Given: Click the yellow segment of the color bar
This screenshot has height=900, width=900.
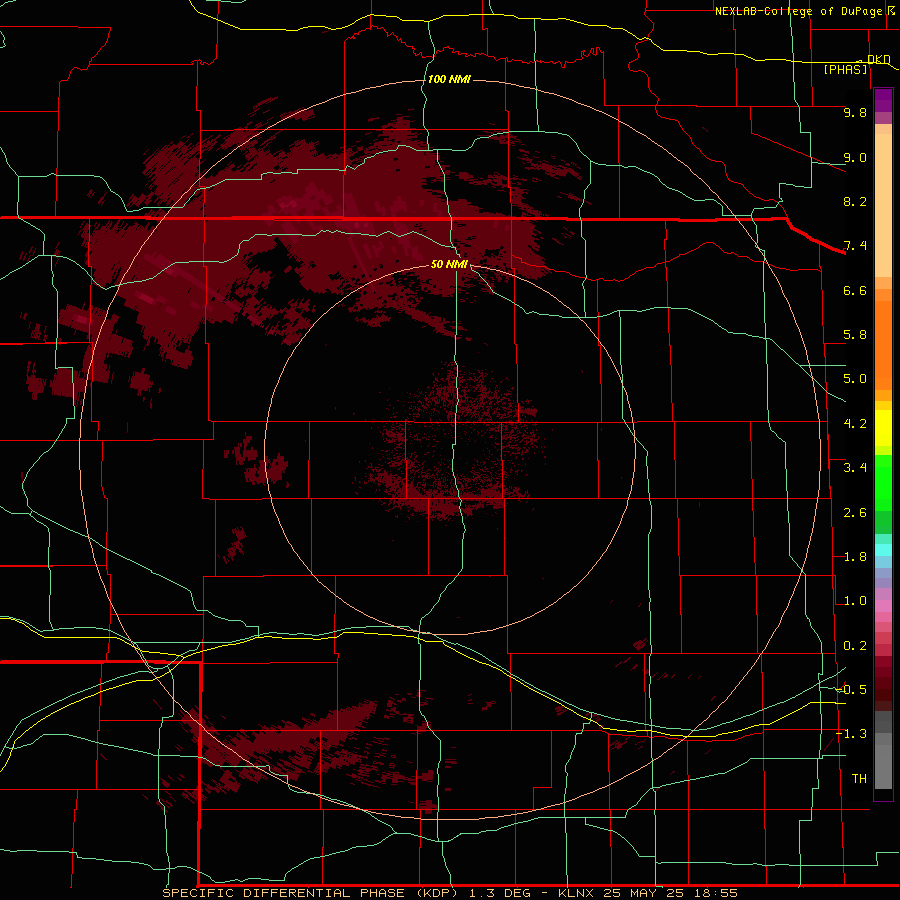Looking at the screenshot, I should point(883,428).
